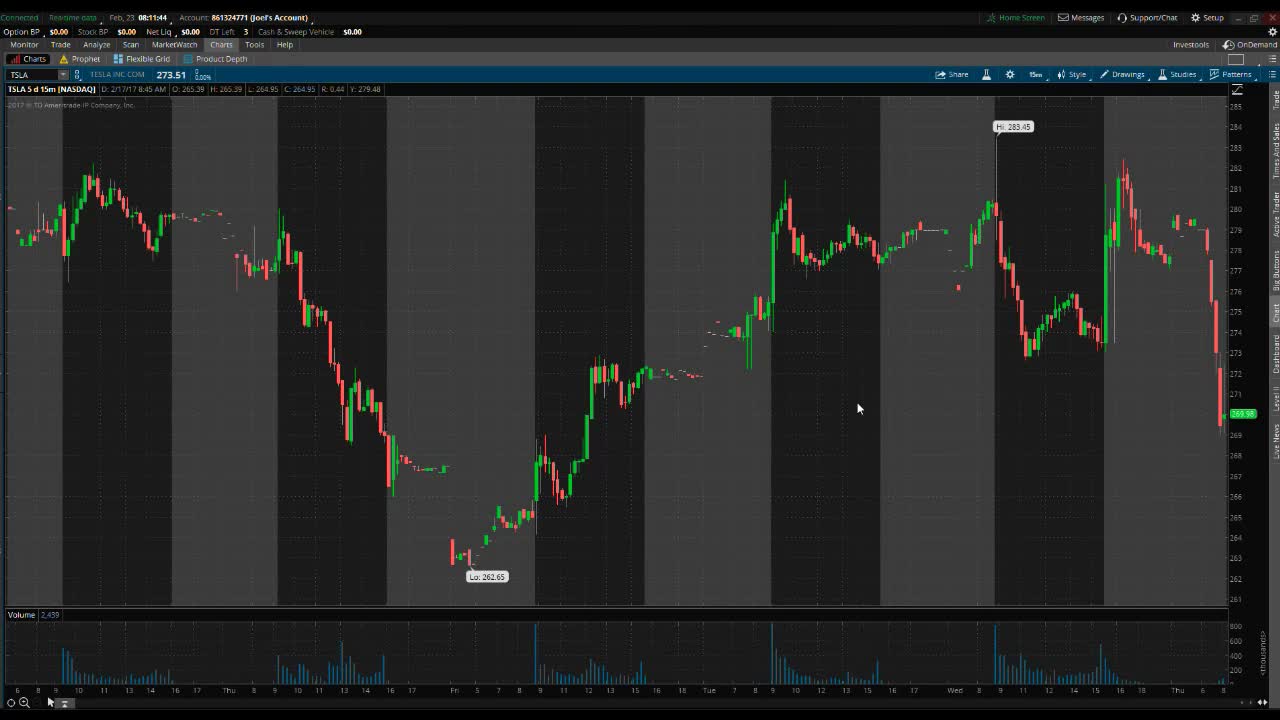Open the Trade side panel tab
The width and height of the screenshot is (1280, 720).
coord(1275,100)
